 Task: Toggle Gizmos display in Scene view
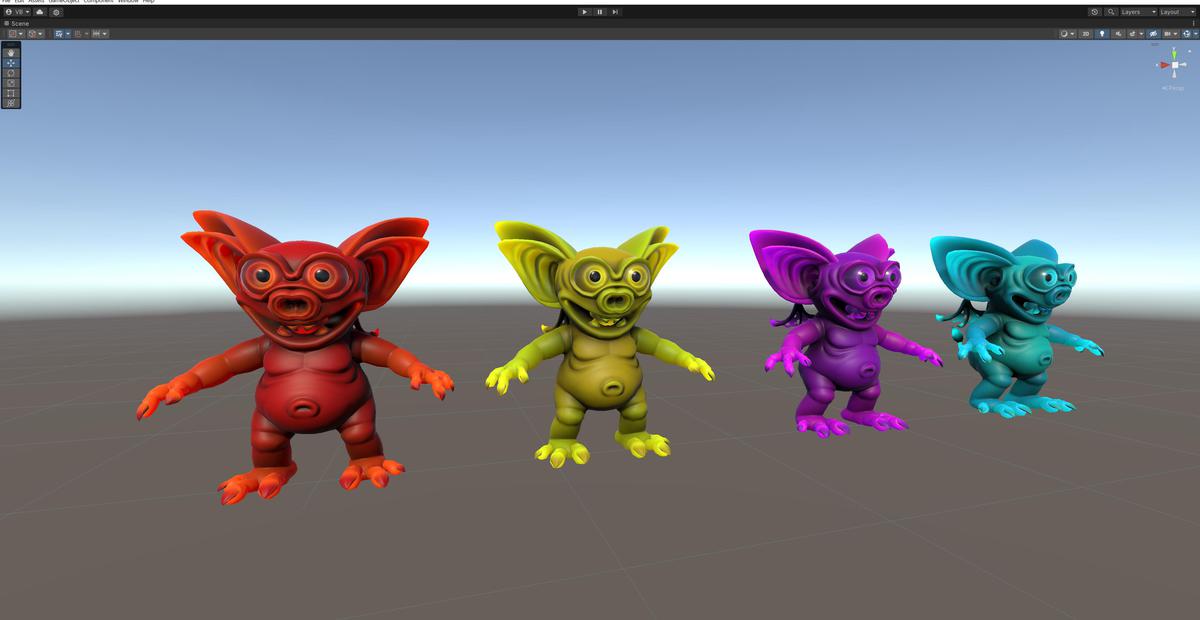click(1187, 34)
